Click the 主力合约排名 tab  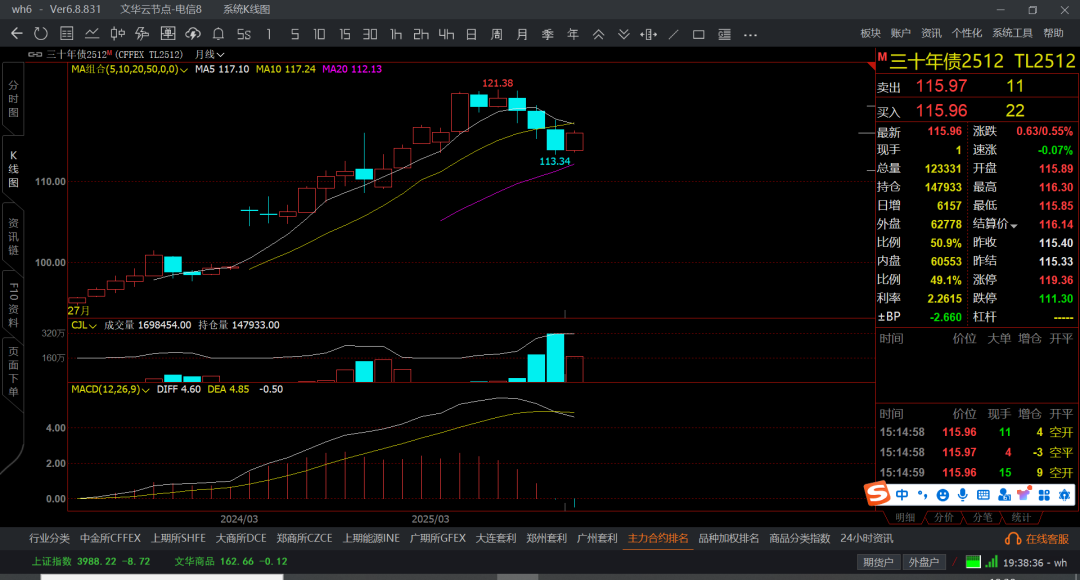point(658,539)
